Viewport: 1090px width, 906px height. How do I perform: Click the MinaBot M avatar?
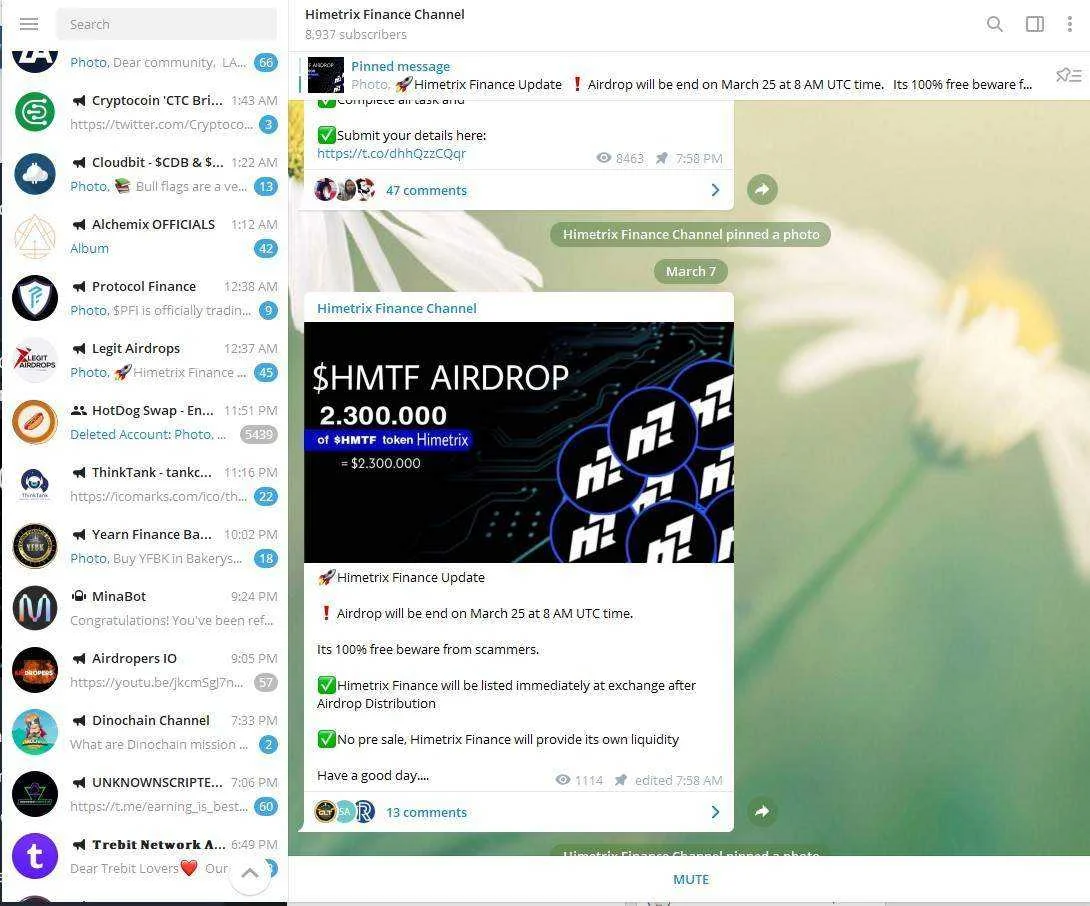(x=35, y=608)
